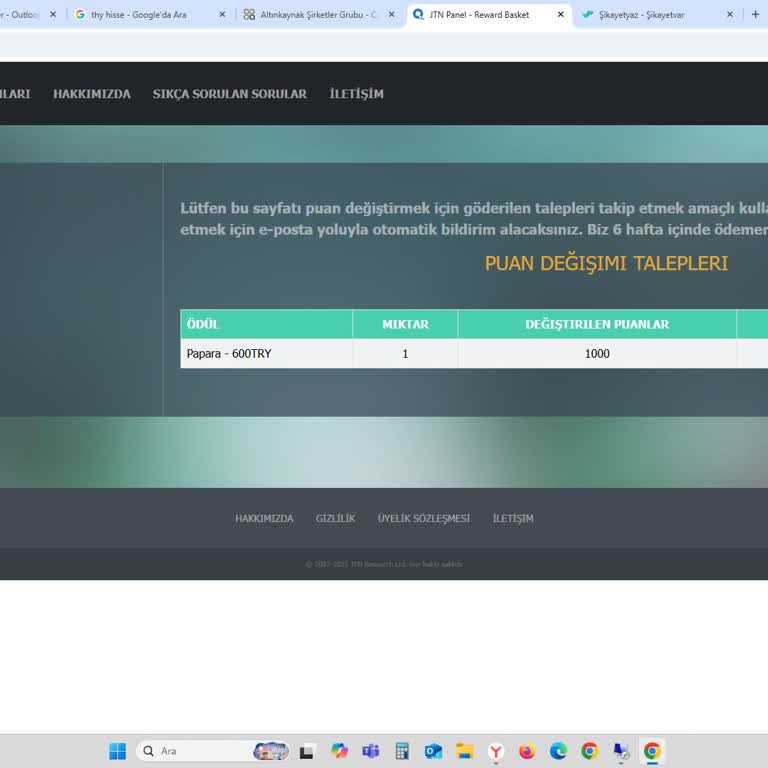The image size is (768, 768).
Task: Open the footer İLETİŞİM link
Action: click(x=513, y=518)
